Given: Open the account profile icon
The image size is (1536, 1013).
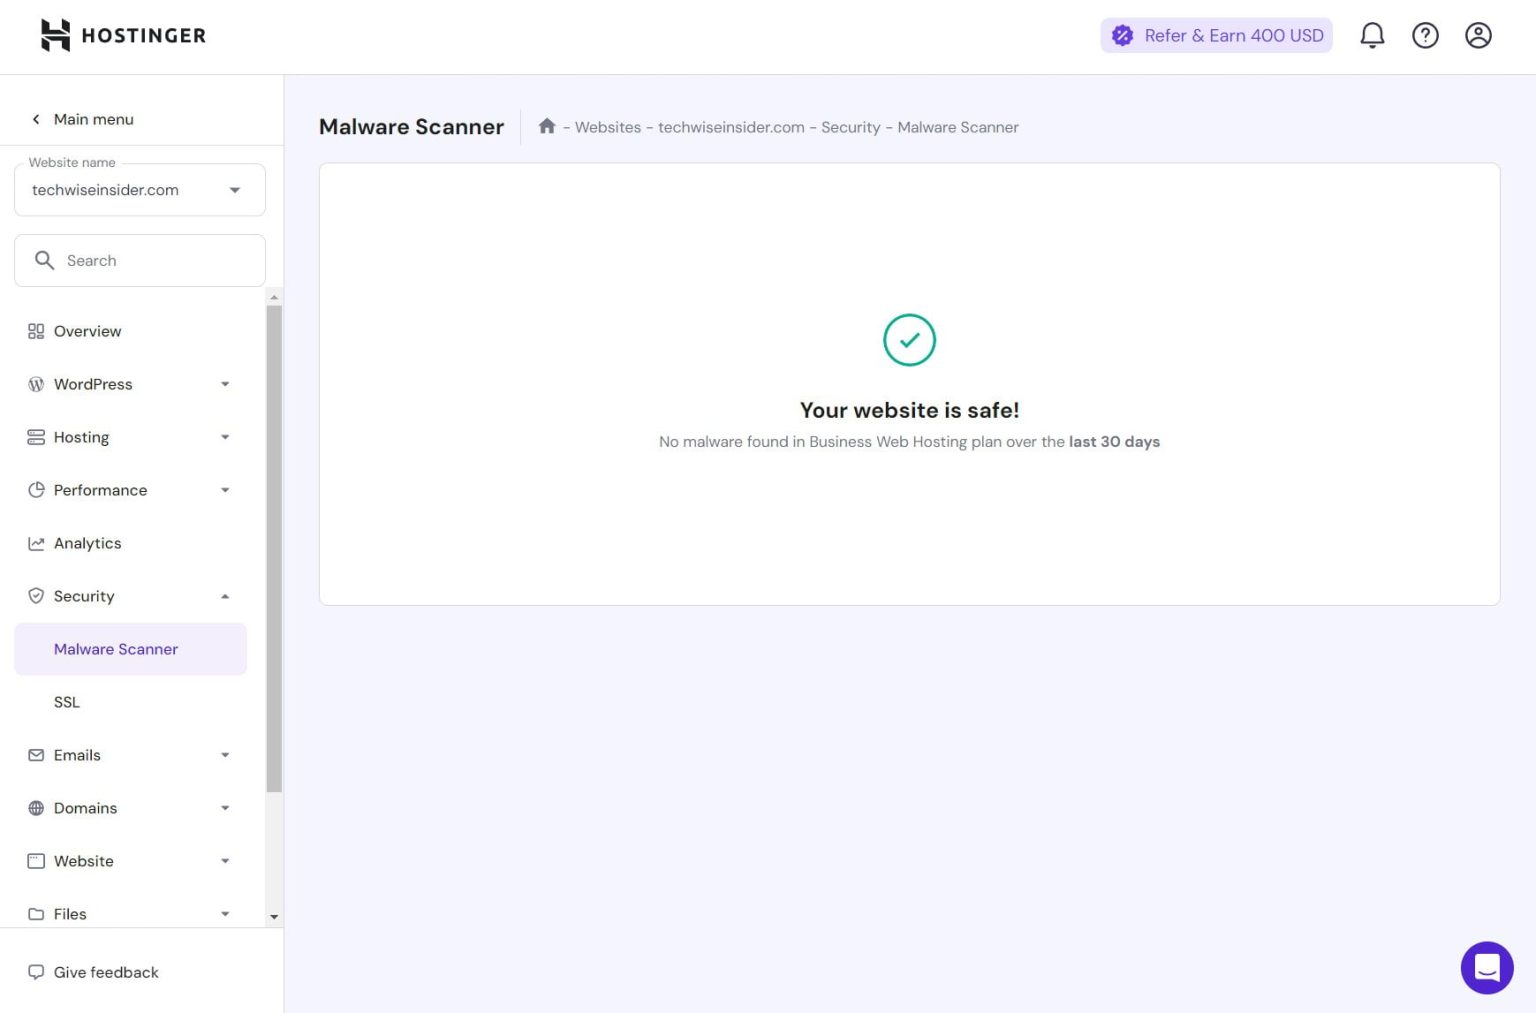Looking at the screenshot, I should [x=1478, y=35].
